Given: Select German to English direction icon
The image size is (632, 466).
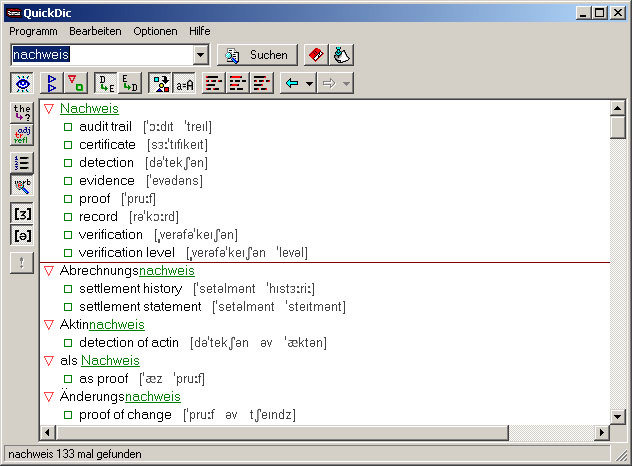Looking at the screenshot, I should click(x=106, y=83).
